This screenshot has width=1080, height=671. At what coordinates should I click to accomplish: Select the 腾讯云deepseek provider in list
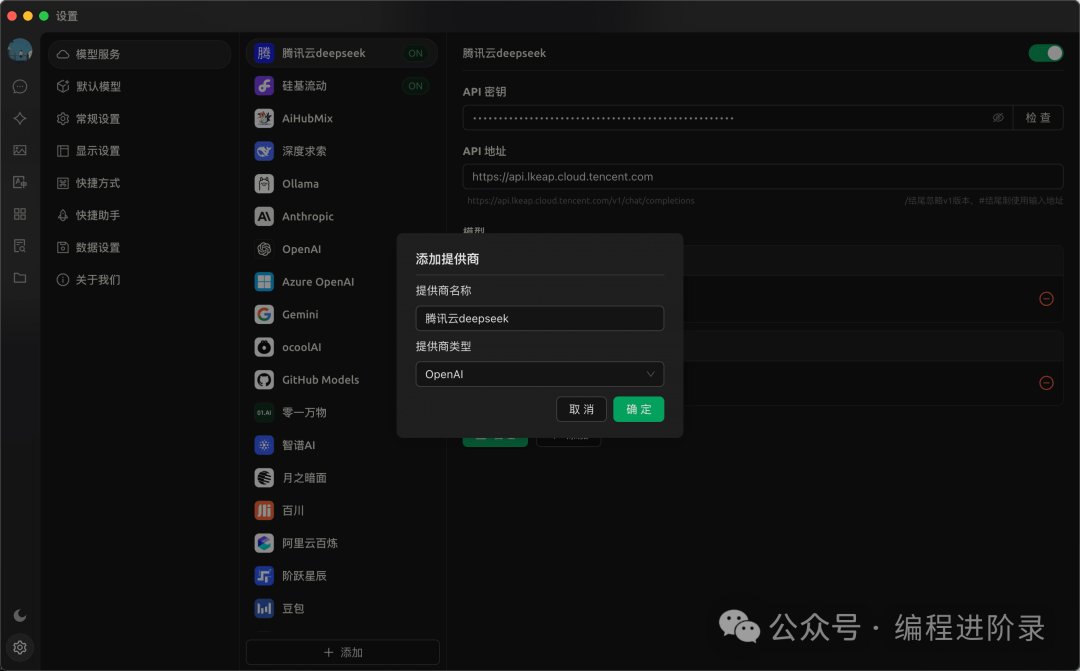pyautogui.click(x=342, y=53)
